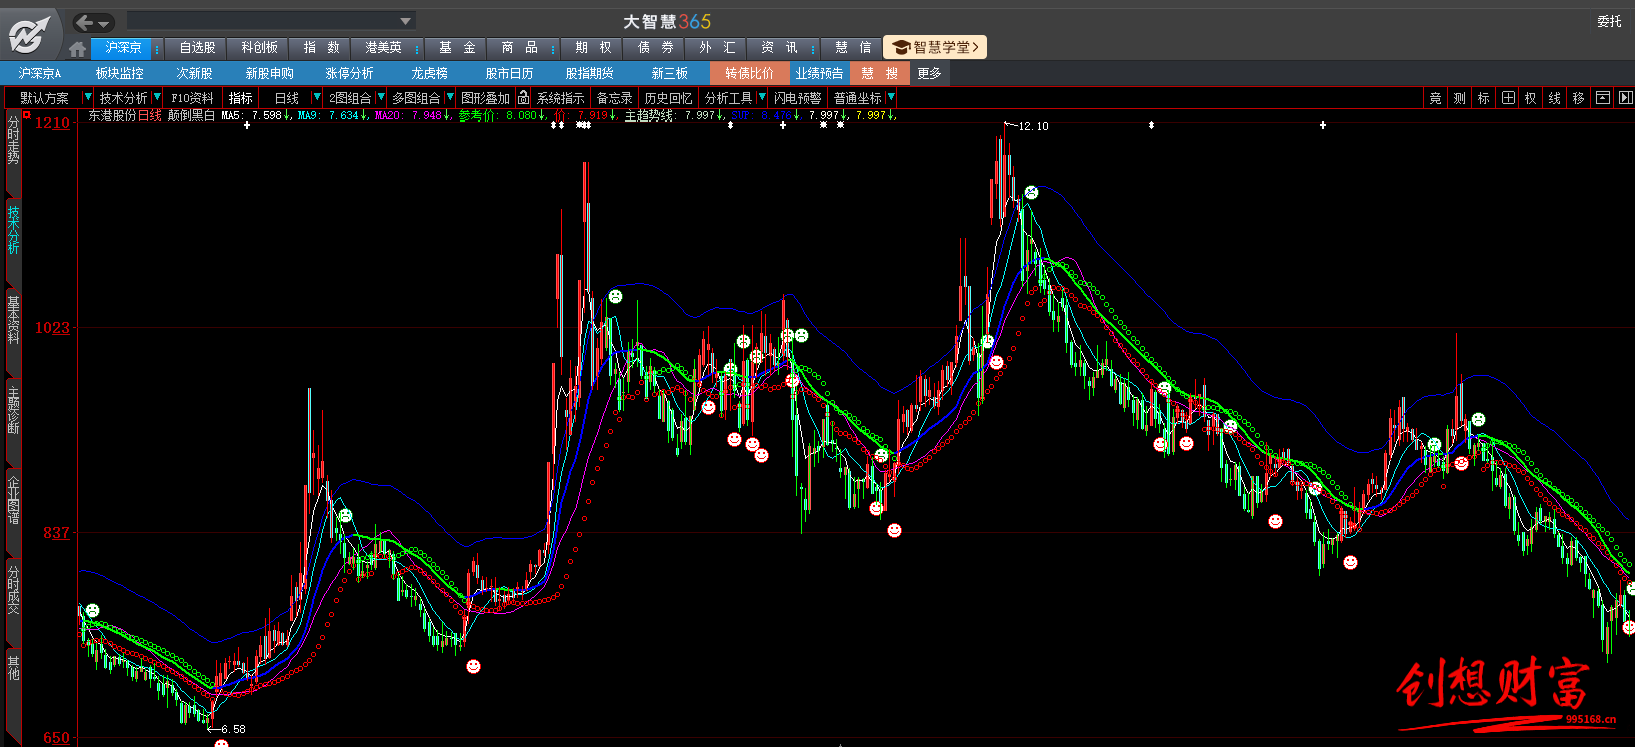Image resolution: width=1635 pixels, height=747 pixels.
Task: Click the 线 drawing icon
Action: 1555,98
